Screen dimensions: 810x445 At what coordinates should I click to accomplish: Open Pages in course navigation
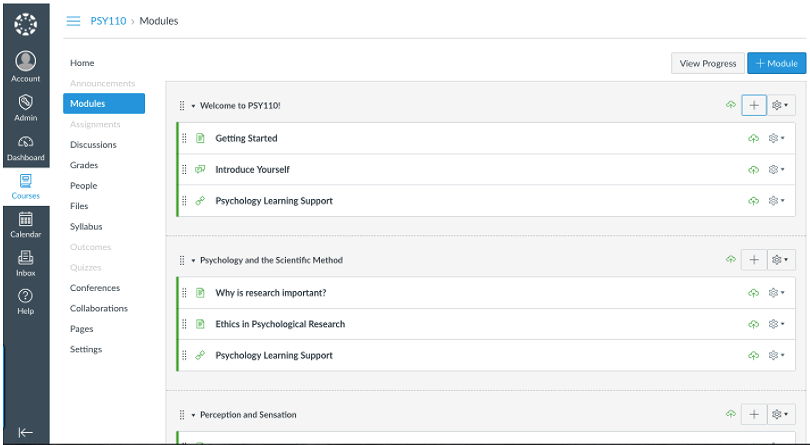[x=82, y=329]
